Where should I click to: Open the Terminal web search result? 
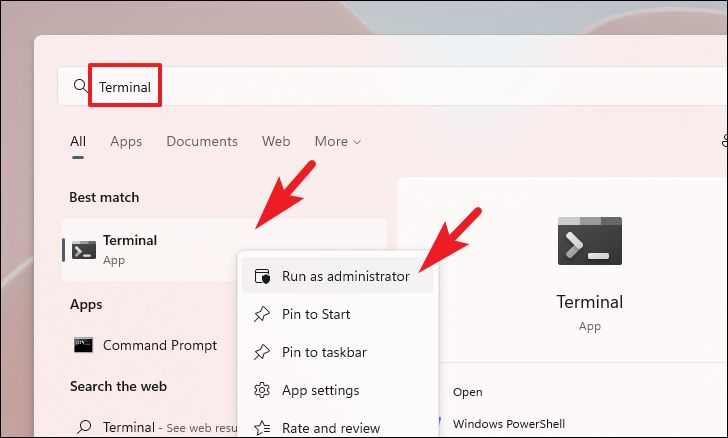click(x=157, y=427)
